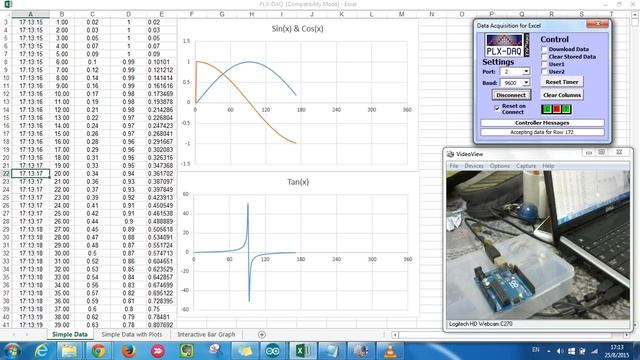This screenshot has height=360, width=640.
Task: Add a new sheet with plus icon
Action: [x=262, y=335]
